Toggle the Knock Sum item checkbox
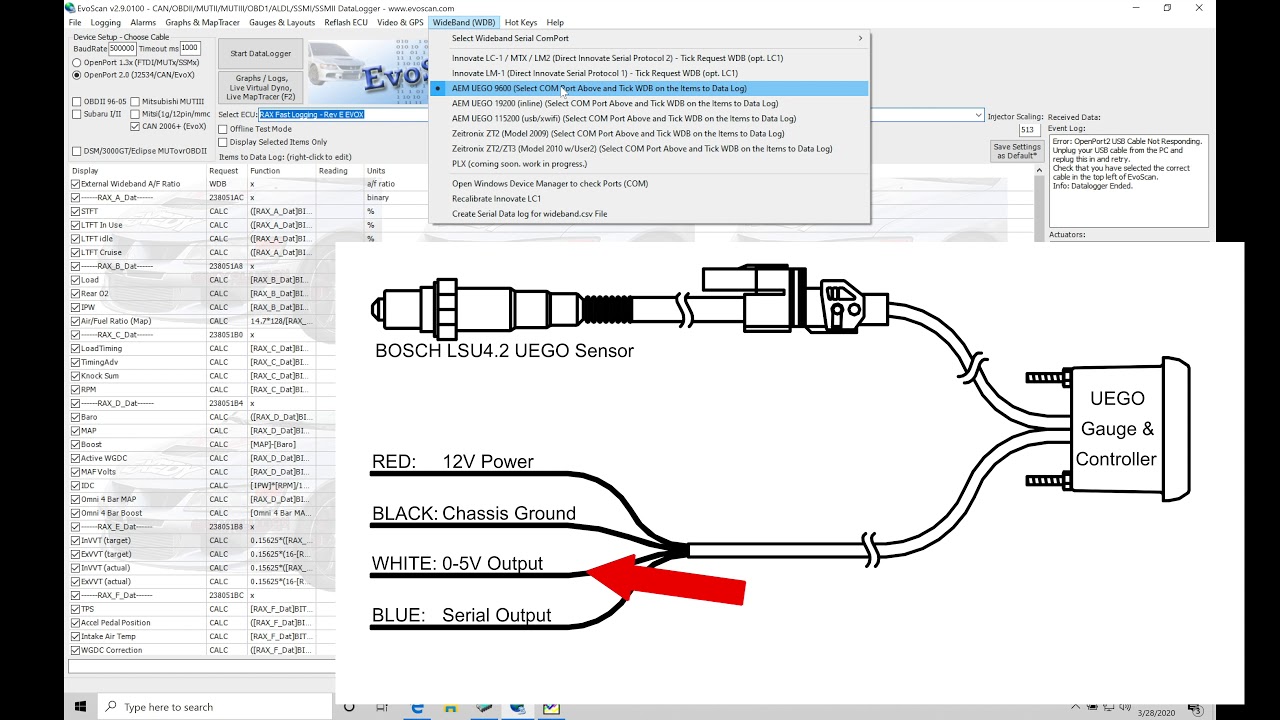 click(x=76, y=376)
